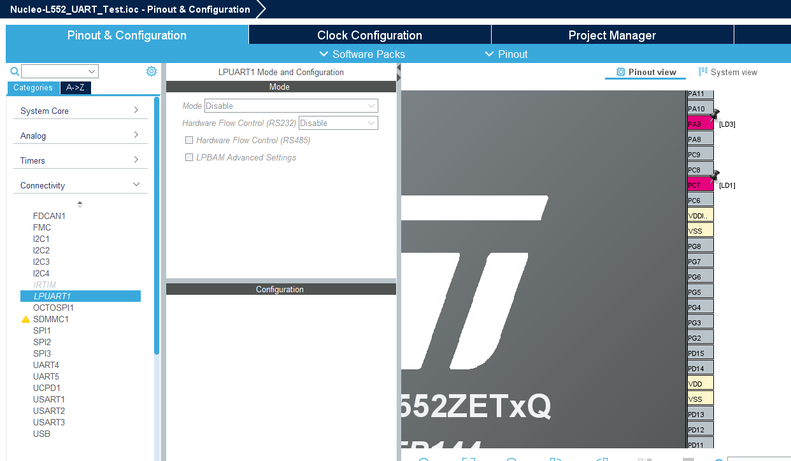Select SDMMC1 peripheral
Screen dimensions: 791x461
point(50,319)
